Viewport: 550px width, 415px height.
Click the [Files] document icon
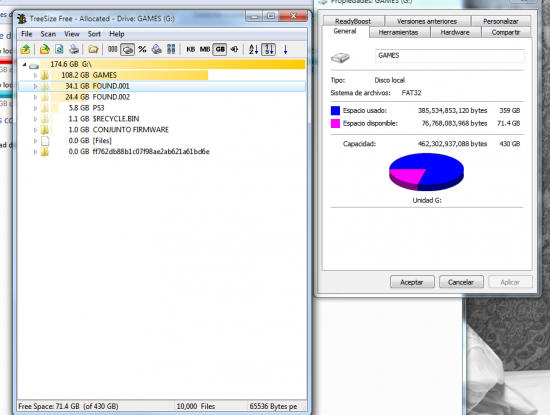[x=45, y=141]
